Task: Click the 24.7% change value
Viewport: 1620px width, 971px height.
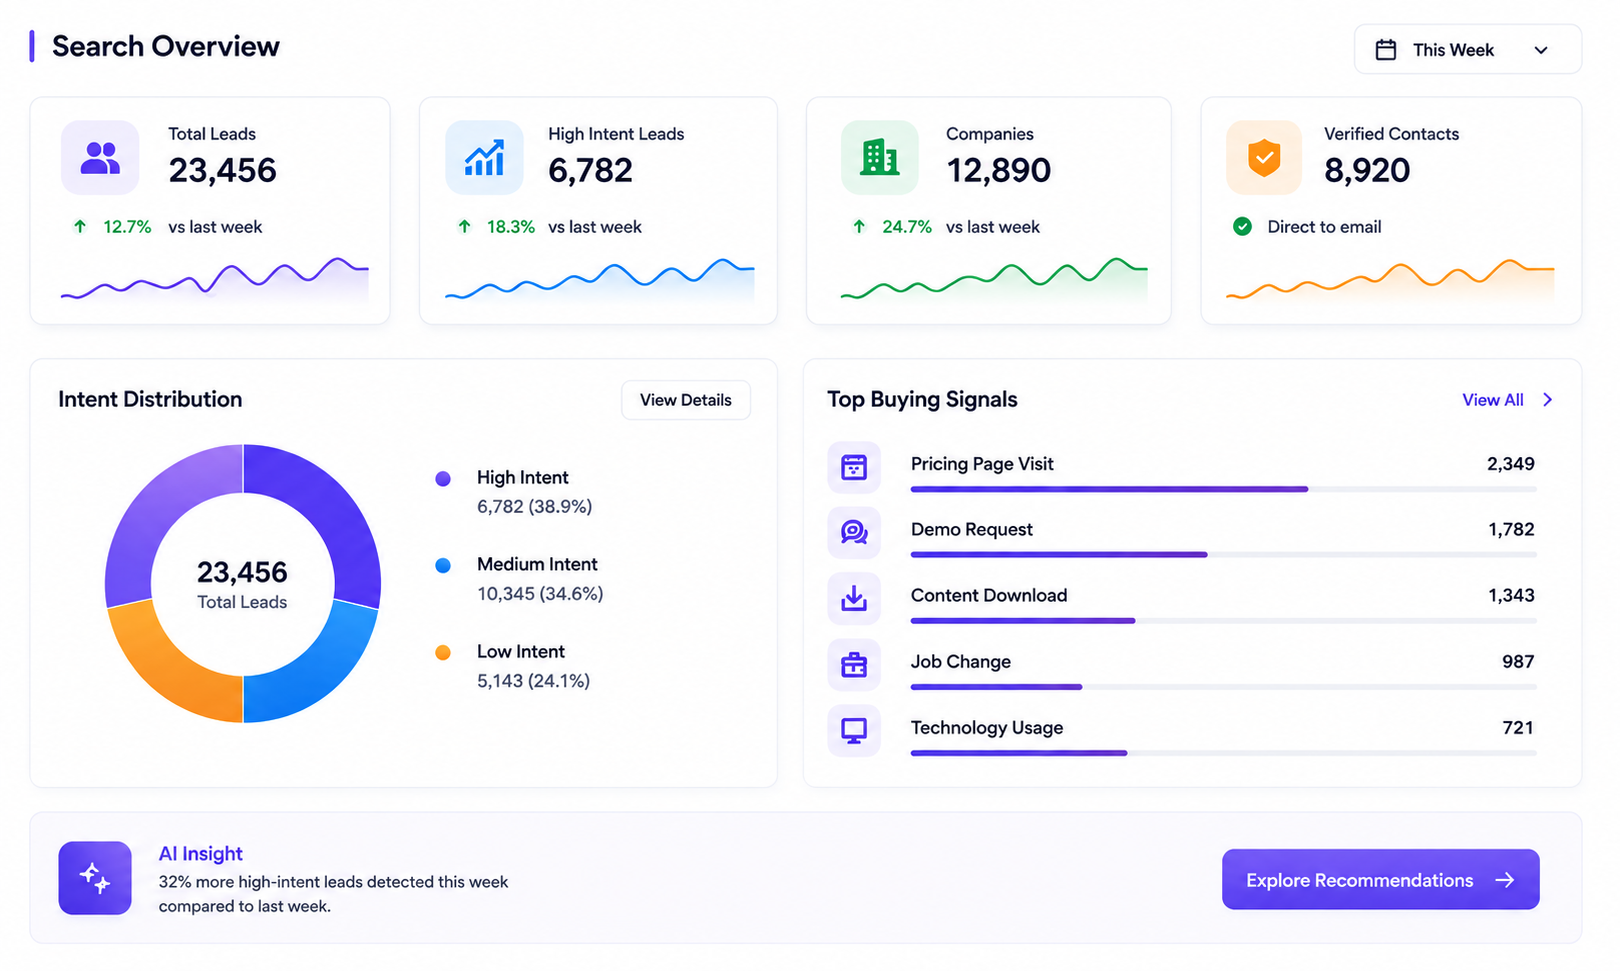Action: (x=907, y=227)
